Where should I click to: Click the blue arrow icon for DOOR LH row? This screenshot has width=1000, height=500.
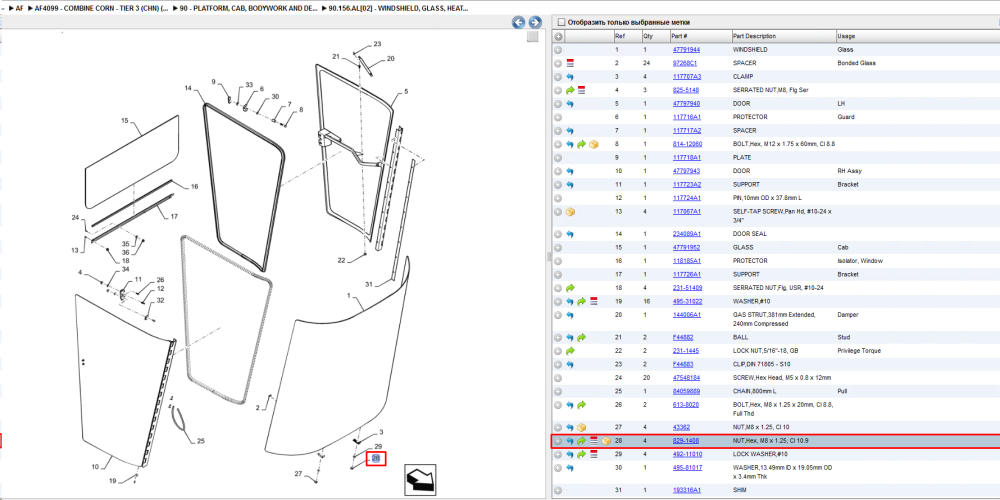click(x=570, y=103)
